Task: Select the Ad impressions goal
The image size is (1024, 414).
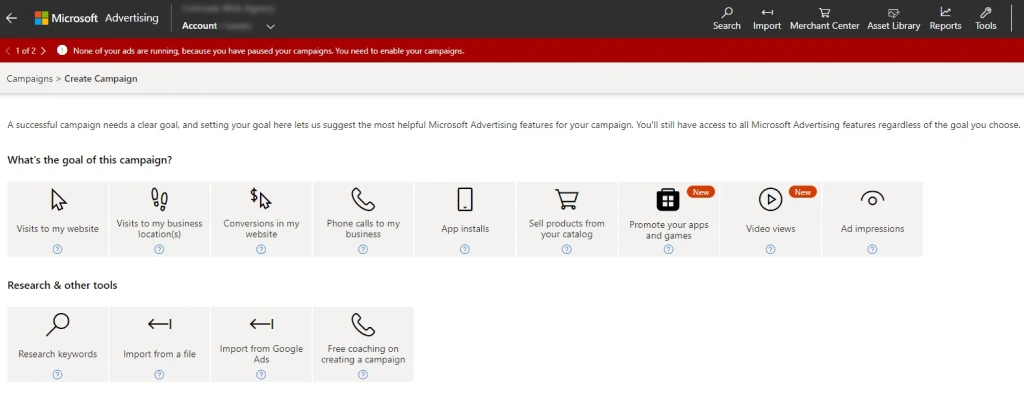Action: click(872, 219)
